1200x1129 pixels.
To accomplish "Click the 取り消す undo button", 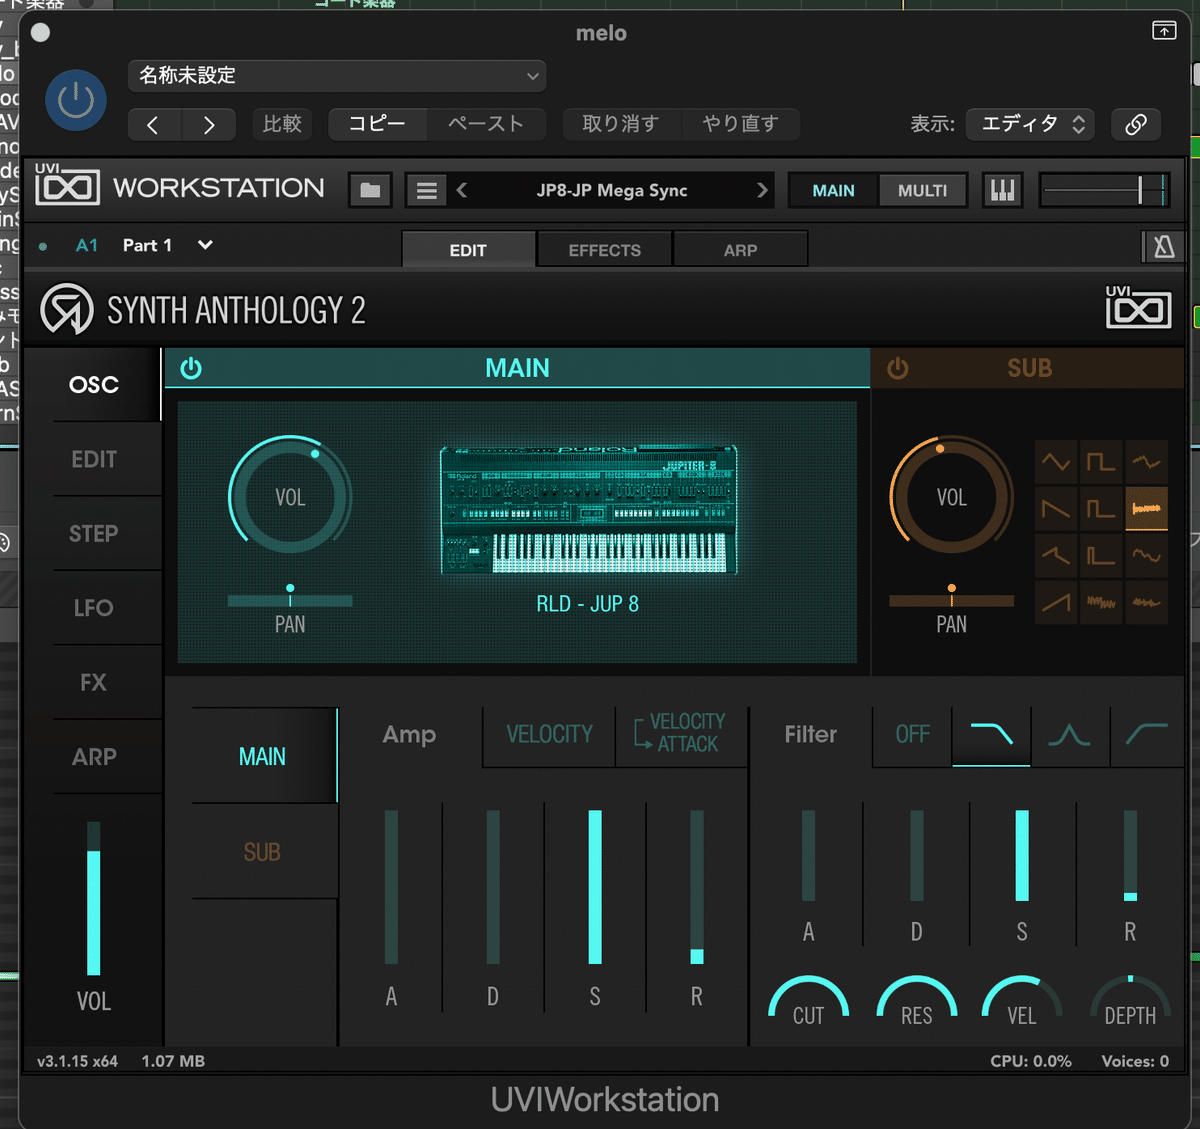I will (621, 124).
